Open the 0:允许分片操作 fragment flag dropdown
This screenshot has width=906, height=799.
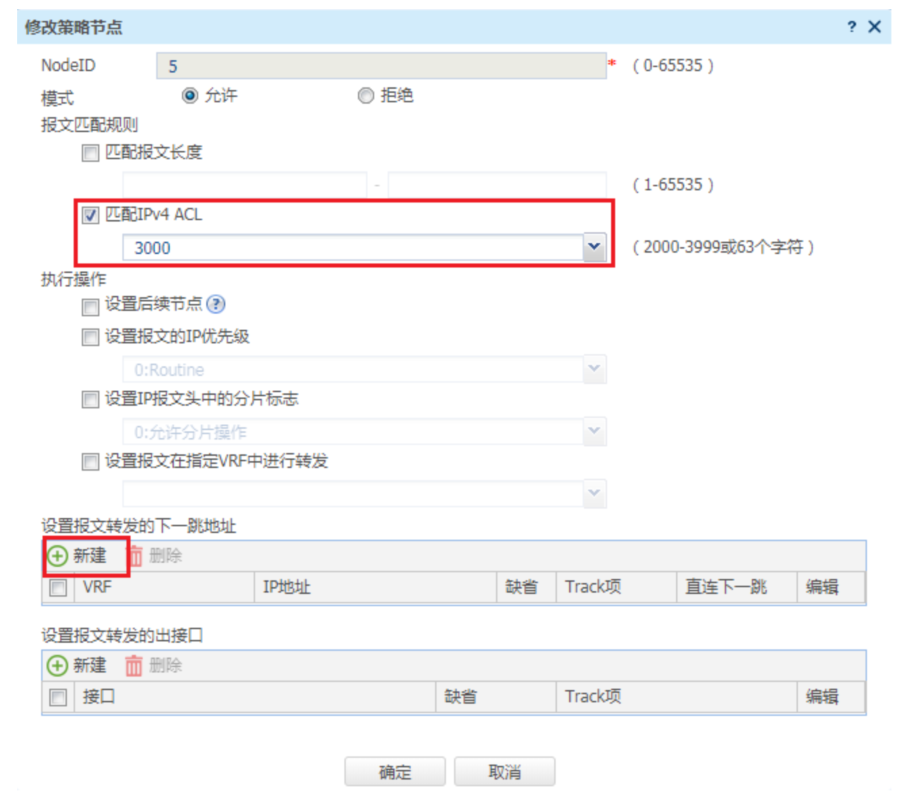coord(594,431)
